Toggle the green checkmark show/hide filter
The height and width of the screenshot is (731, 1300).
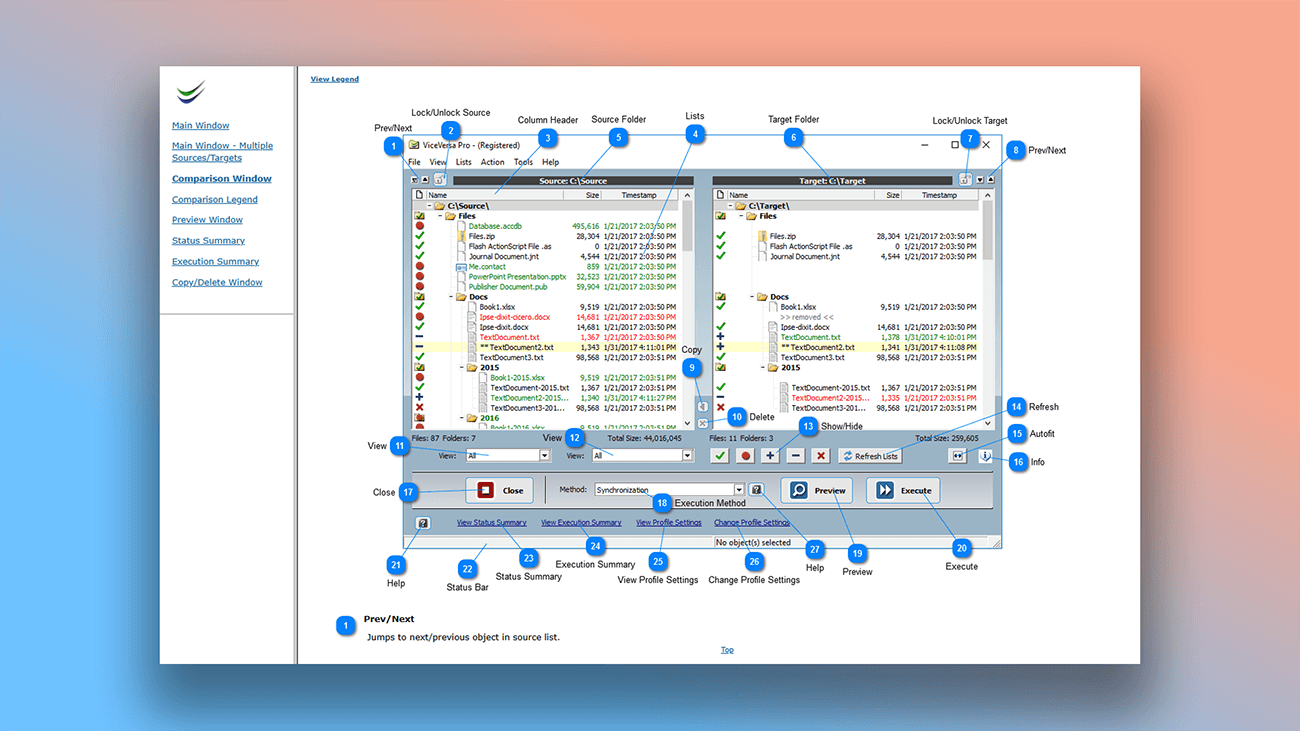[x=720, y=456]
